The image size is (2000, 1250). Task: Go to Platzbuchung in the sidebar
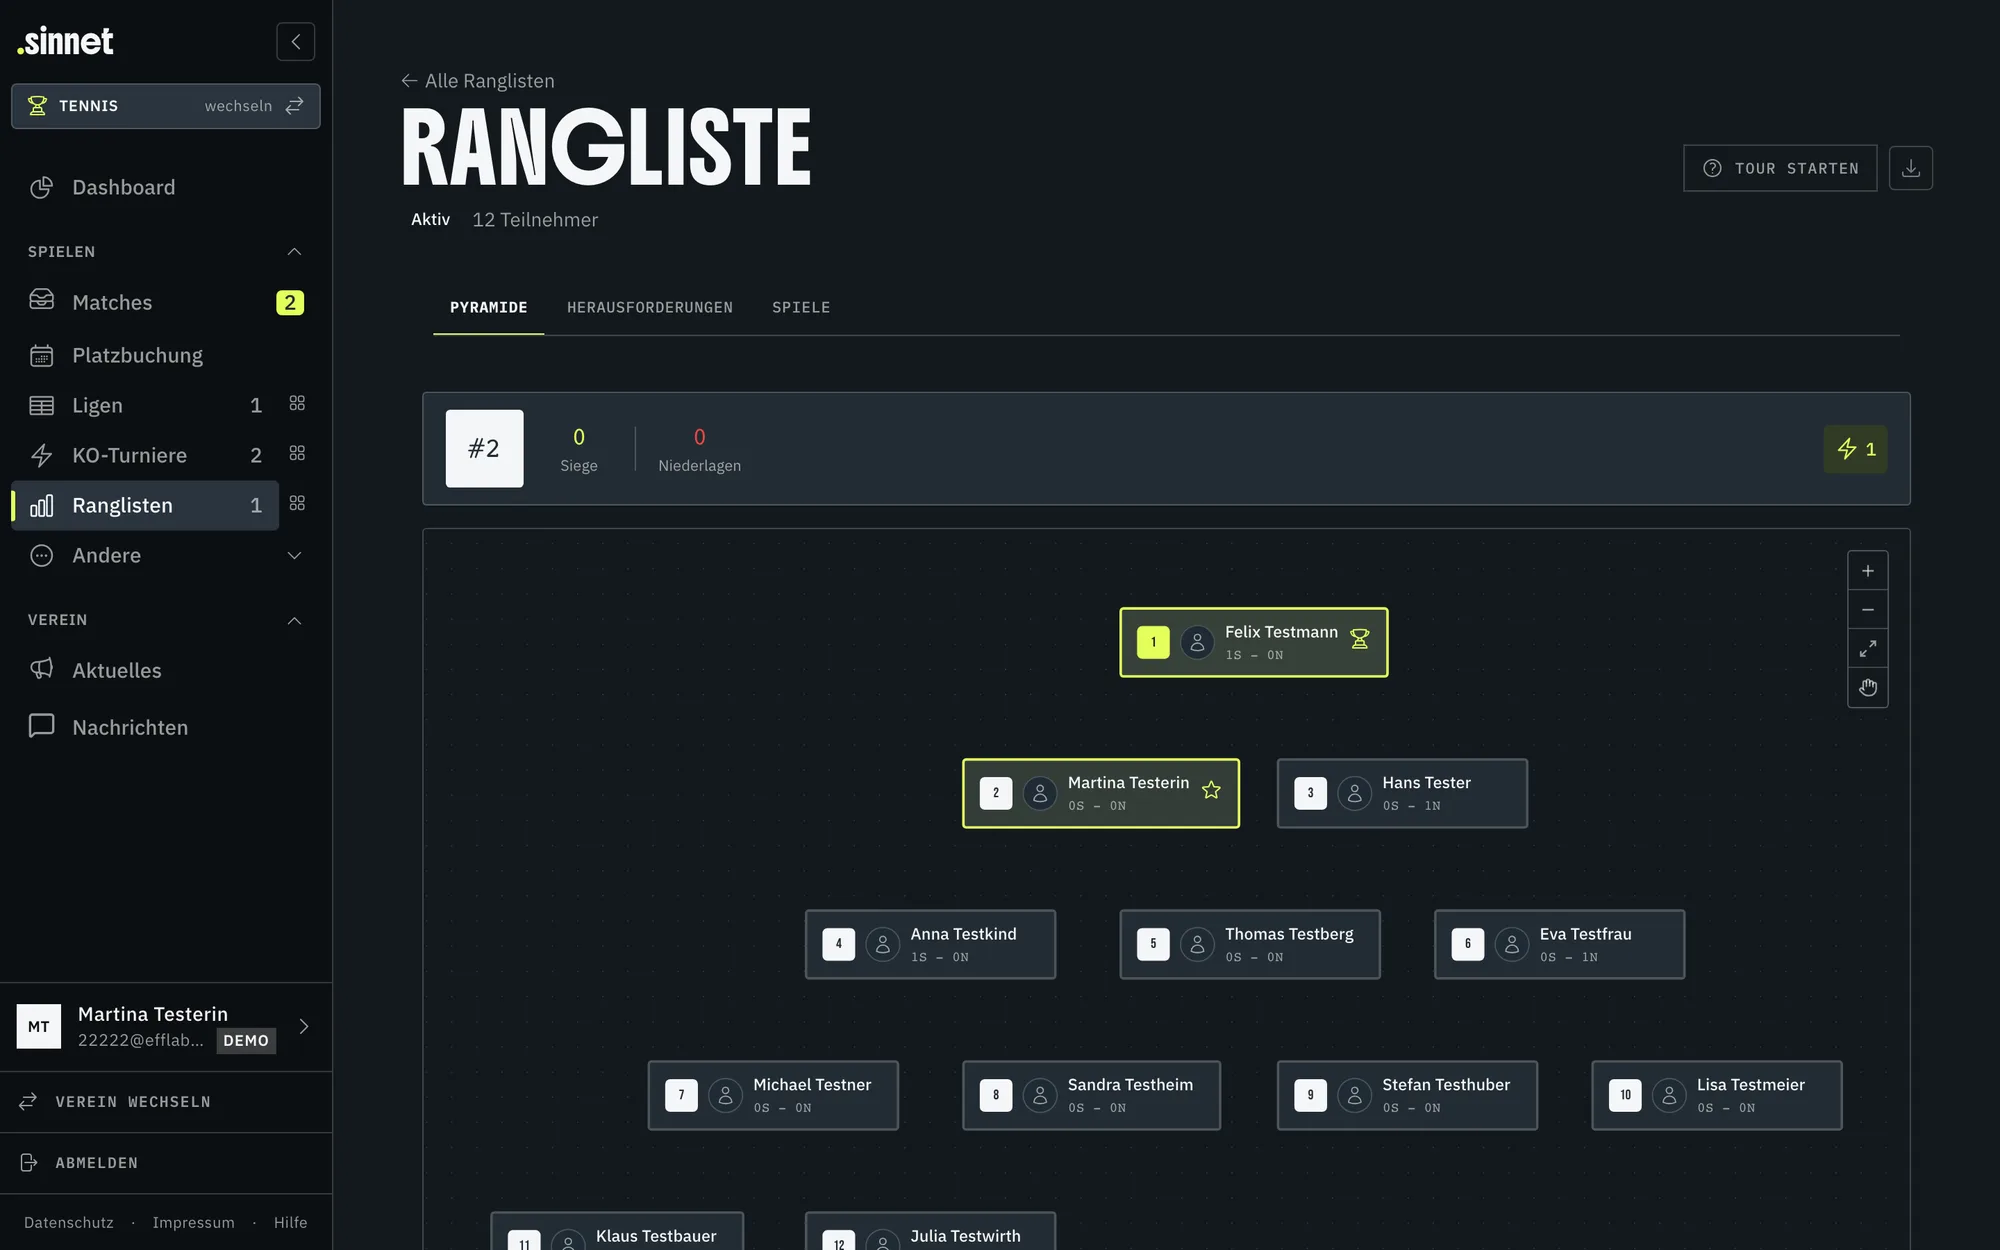(x=165, y=355)
